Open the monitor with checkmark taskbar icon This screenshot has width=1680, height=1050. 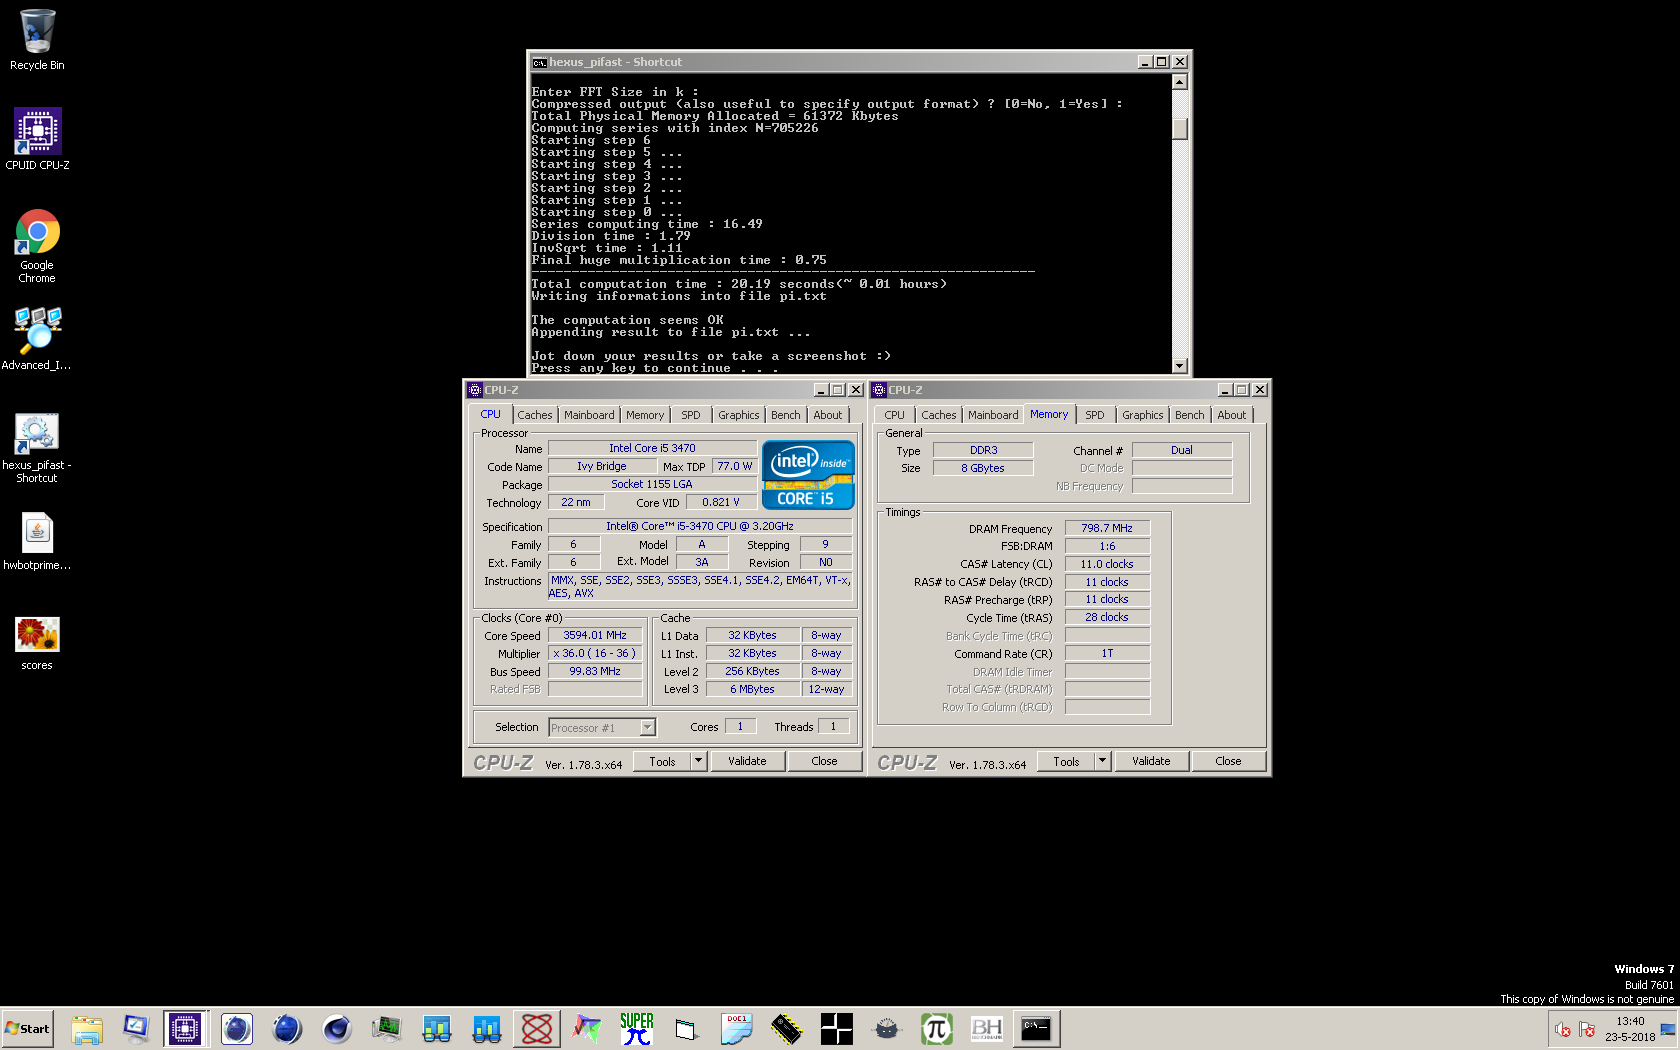tap(137, 1028)
